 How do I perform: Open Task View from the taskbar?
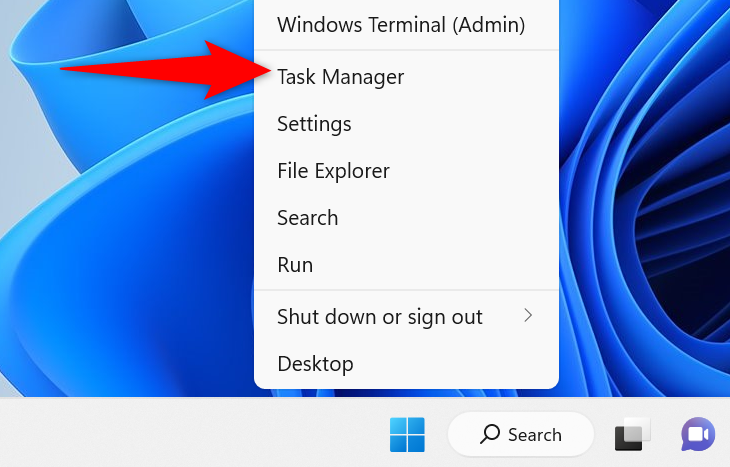coord(632,435)
